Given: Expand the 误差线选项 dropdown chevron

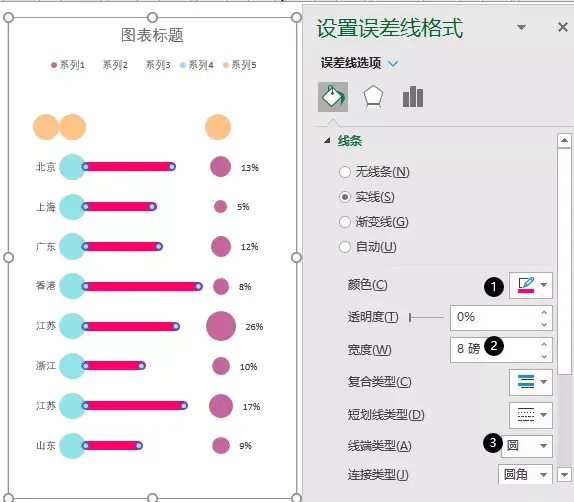Looking at the screenshot, I should coord(393,64).
